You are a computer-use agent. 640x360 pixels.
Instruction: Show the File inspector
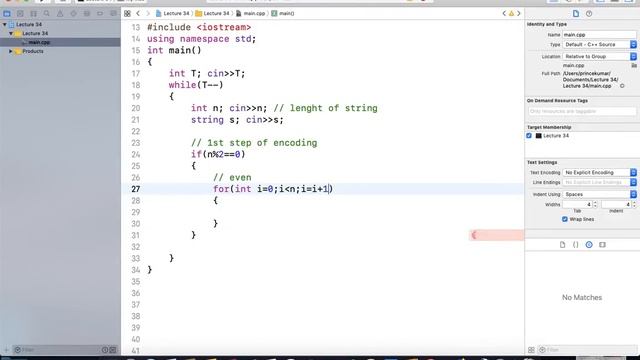tap(576, 13)
